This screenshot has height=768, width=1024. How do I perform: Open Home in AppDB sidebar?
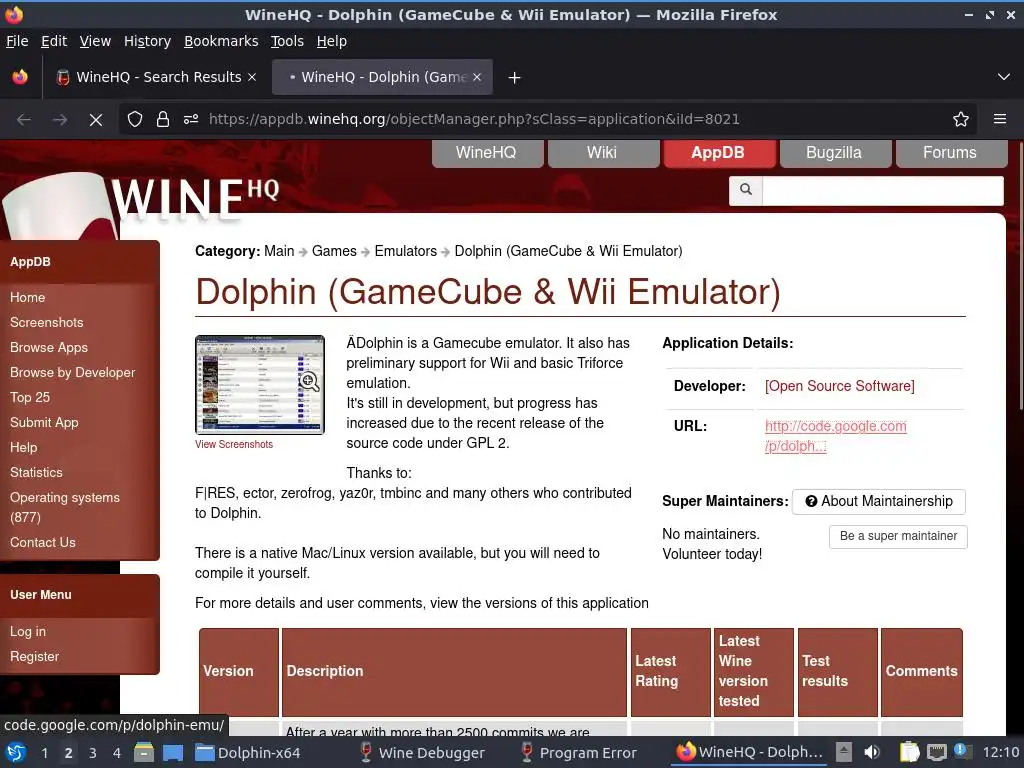click(27, 298)
